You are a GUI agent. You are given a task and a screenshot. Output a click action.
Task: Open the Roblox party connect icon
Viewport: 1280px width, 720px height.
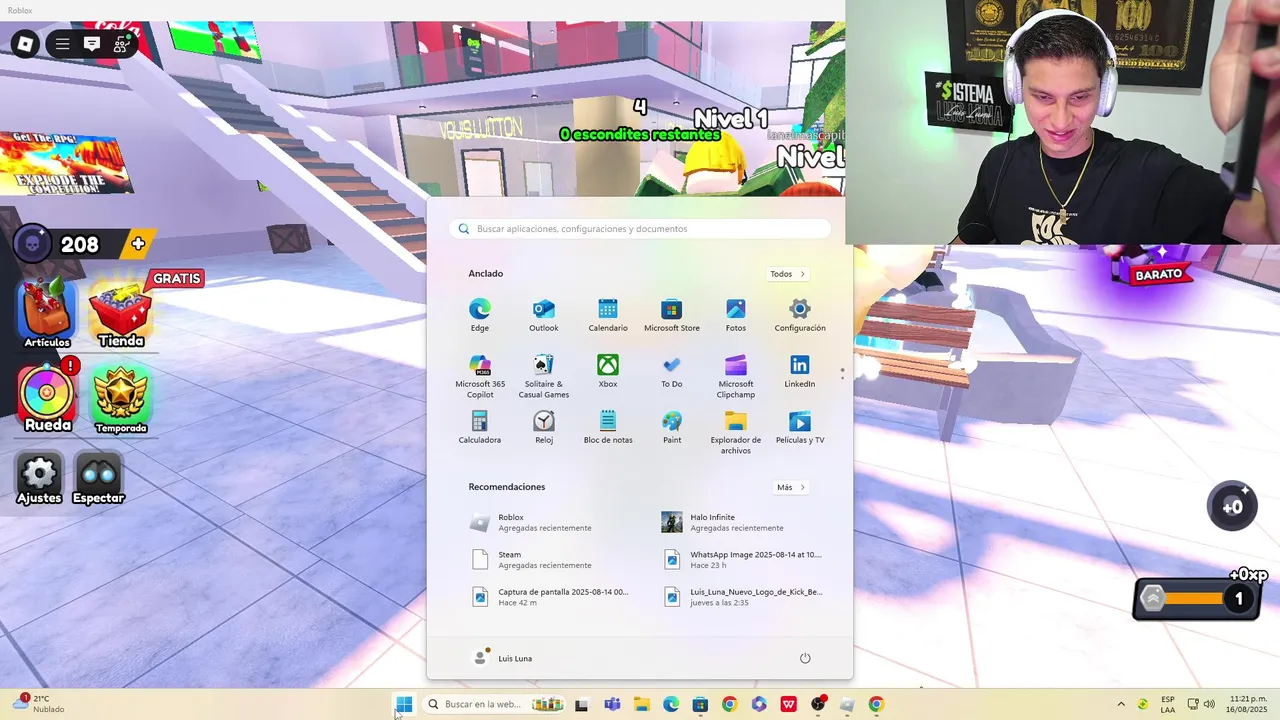pyautogui.click(x=122, y=44)
